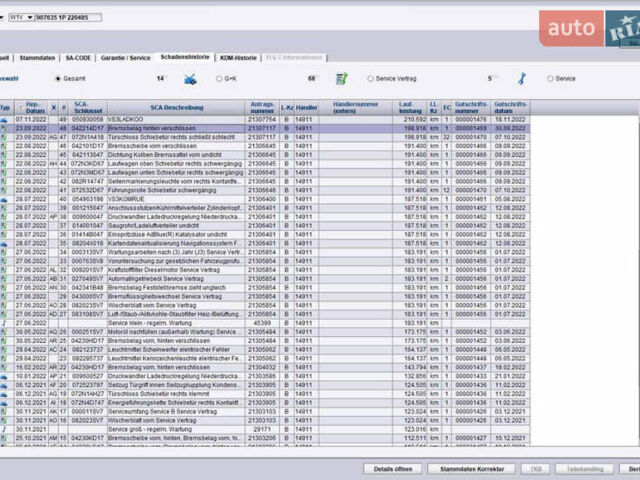Sort by the Laufleistung column header
Screen dimensions: 640x480
pos(411,106)
